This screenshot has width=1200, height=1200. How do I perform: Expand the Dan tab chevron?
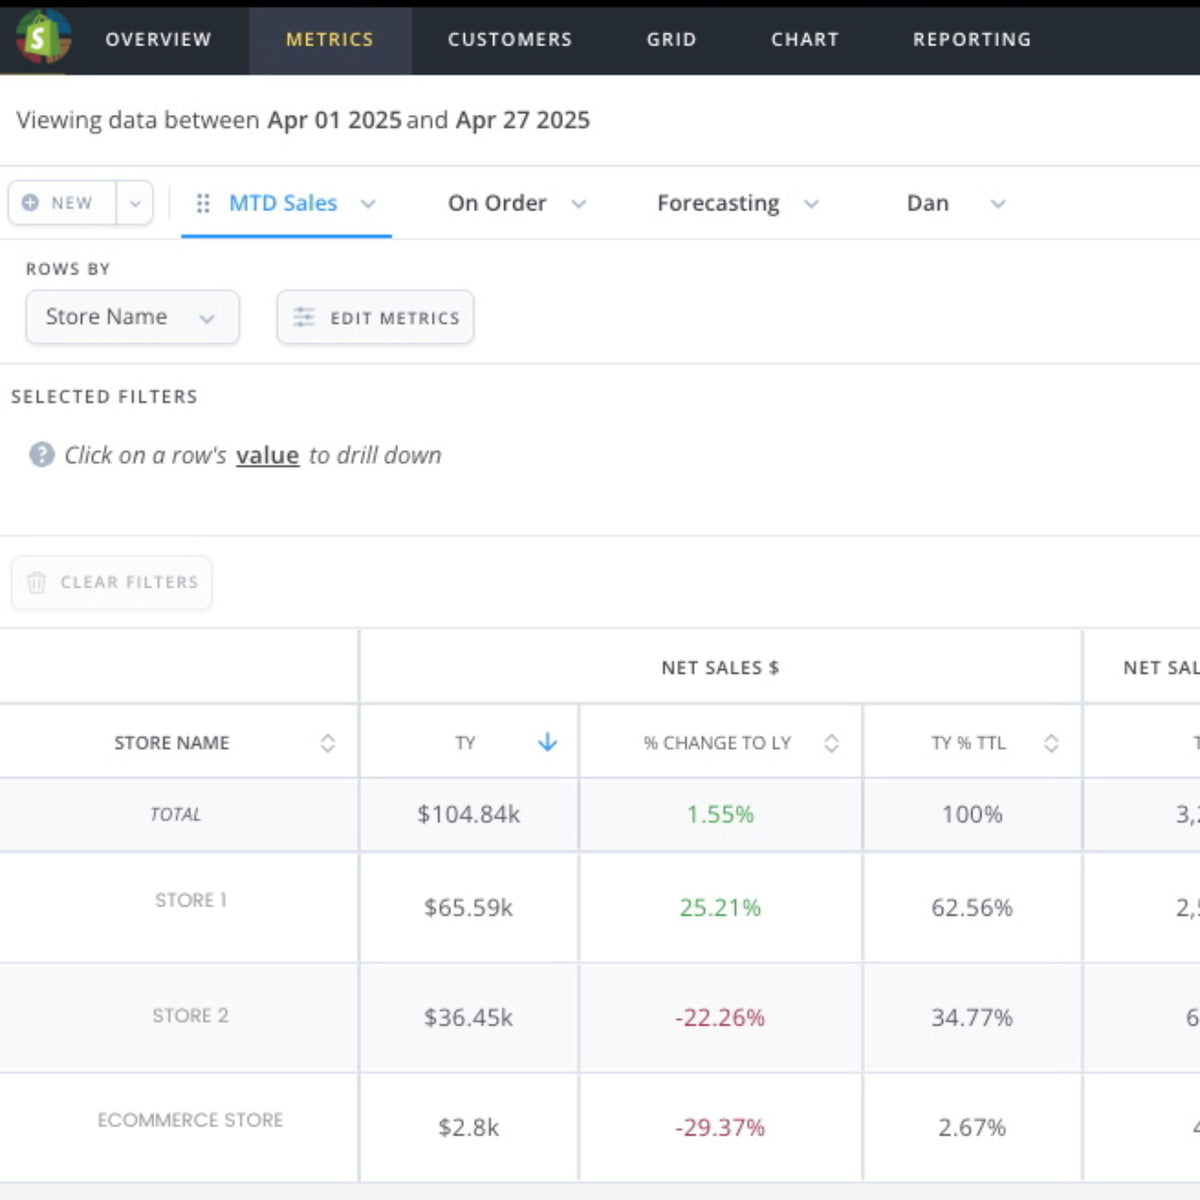pyautogui.click(x=997, y=204)
